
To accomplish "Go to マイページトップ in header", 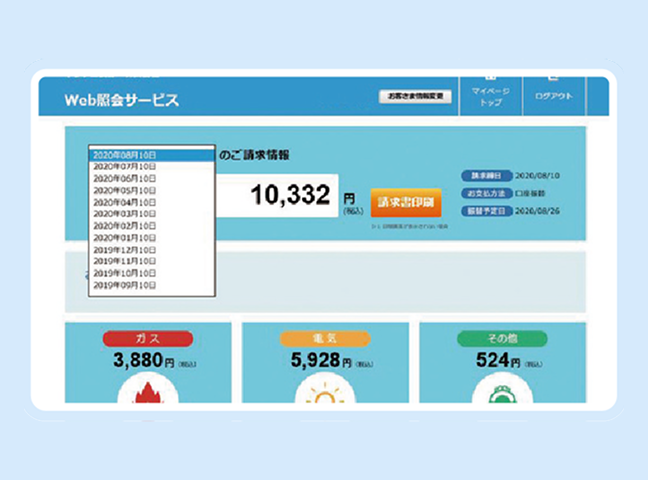I will 491,96.
